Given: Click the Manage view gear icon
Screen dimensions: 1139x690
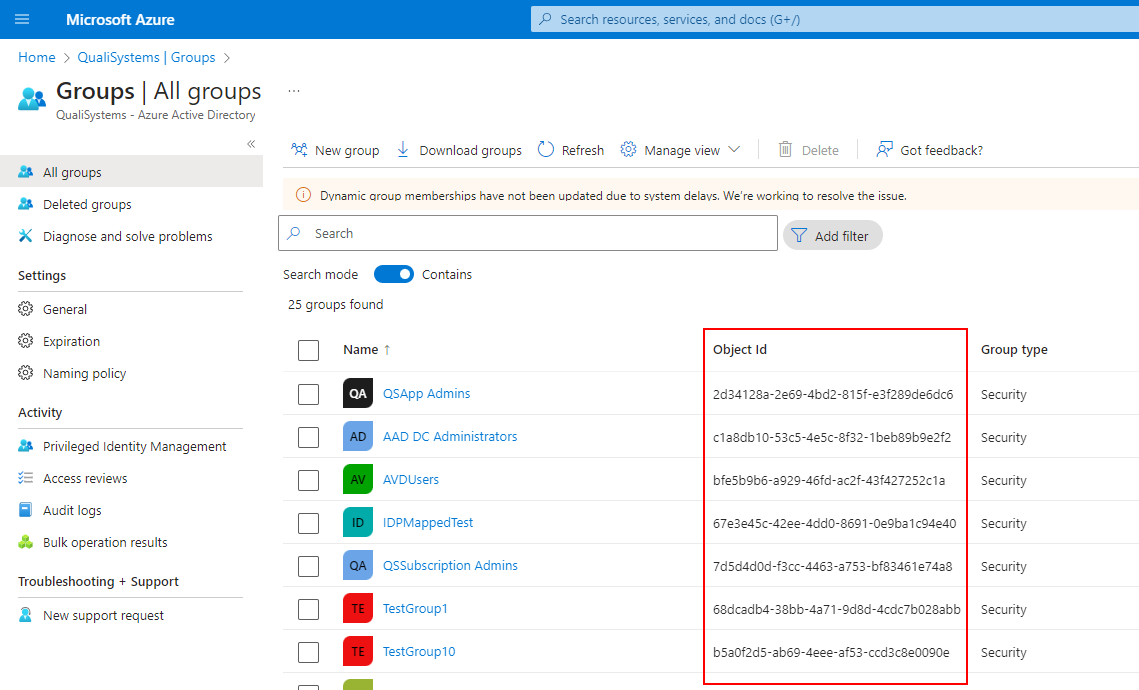Looking at the screenshot, I should point(628,150).
